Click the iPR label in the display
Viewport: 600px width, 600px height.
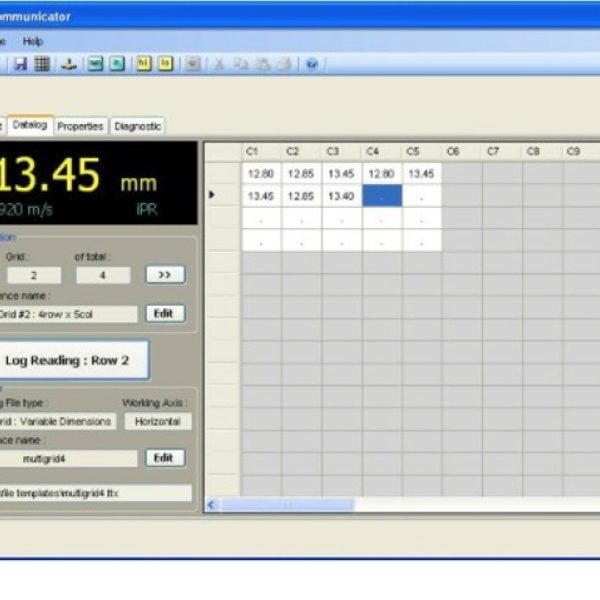(147, 209)
